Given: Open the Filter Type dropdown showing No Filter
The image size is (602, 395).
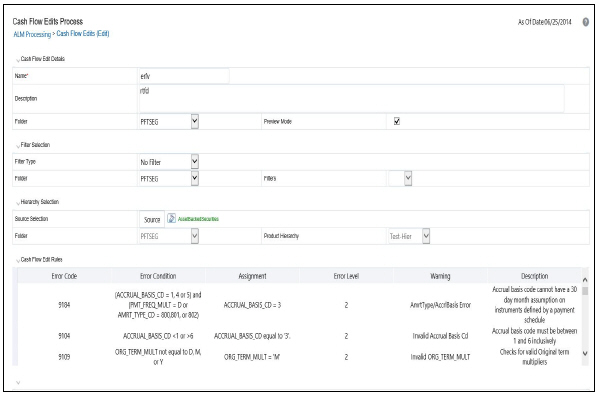Looking at the screenshot, I should [x=169, y=162].
